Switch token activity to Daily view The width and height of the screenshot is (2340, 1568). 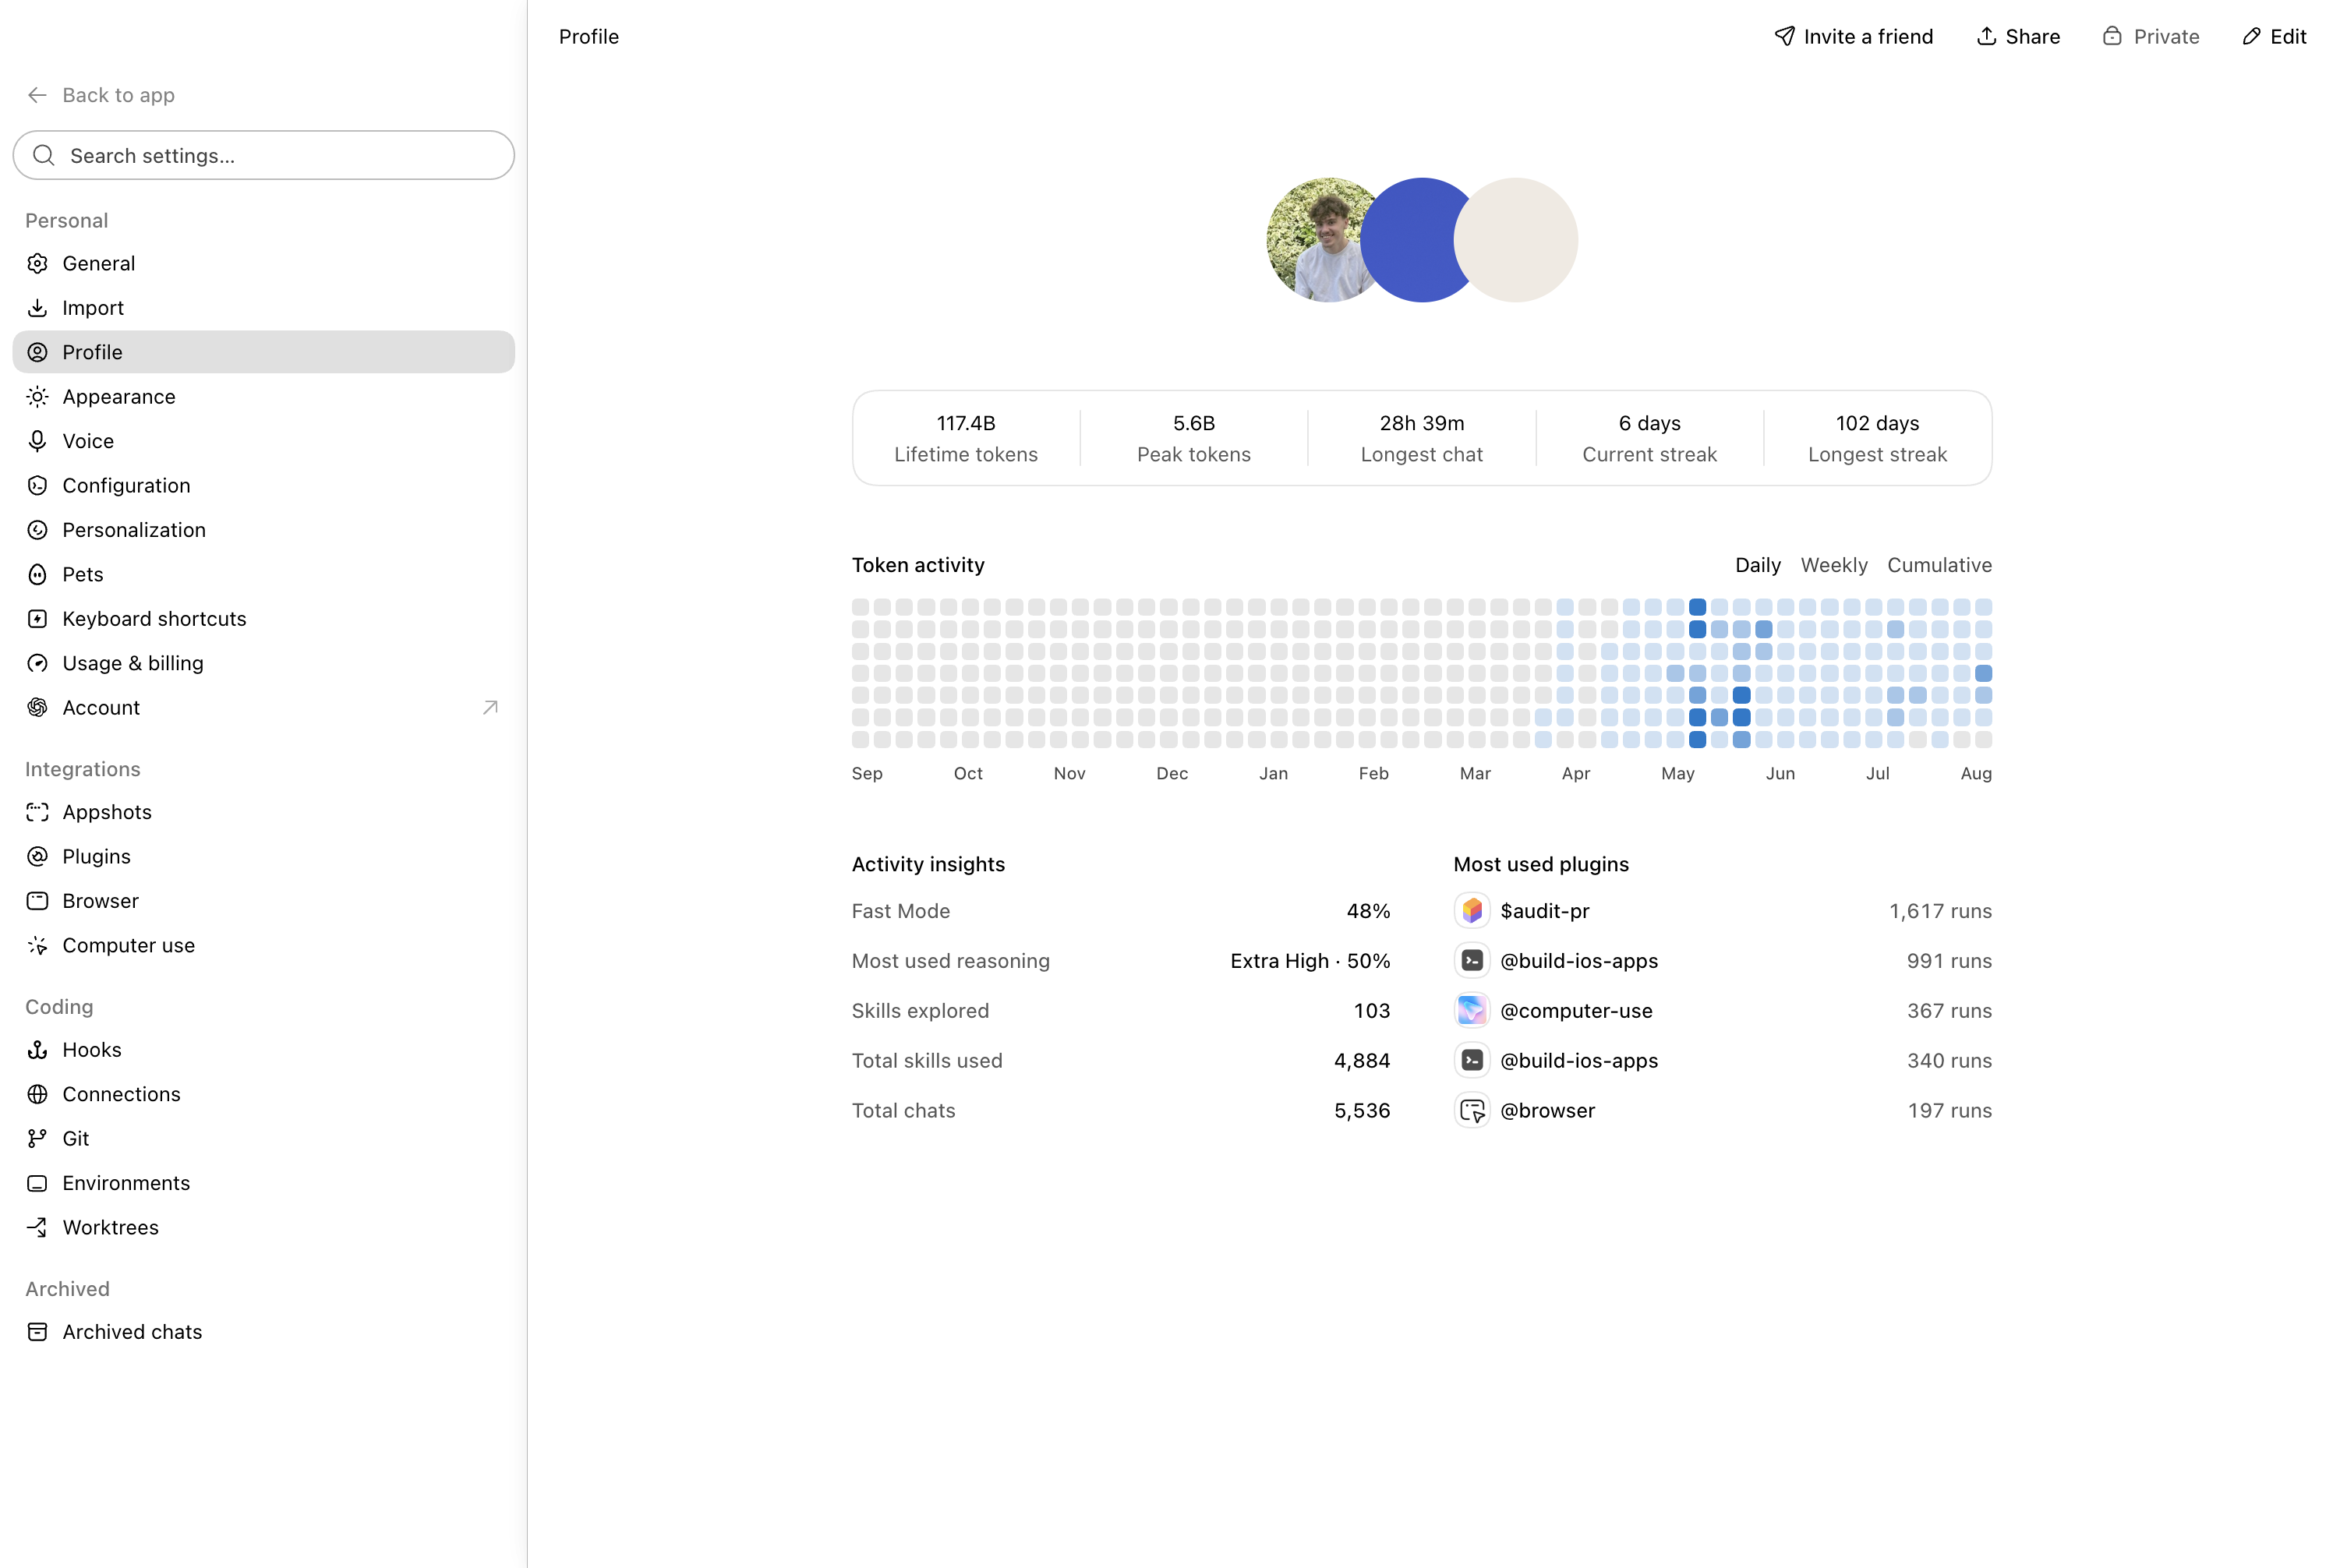pos(1758,565)
